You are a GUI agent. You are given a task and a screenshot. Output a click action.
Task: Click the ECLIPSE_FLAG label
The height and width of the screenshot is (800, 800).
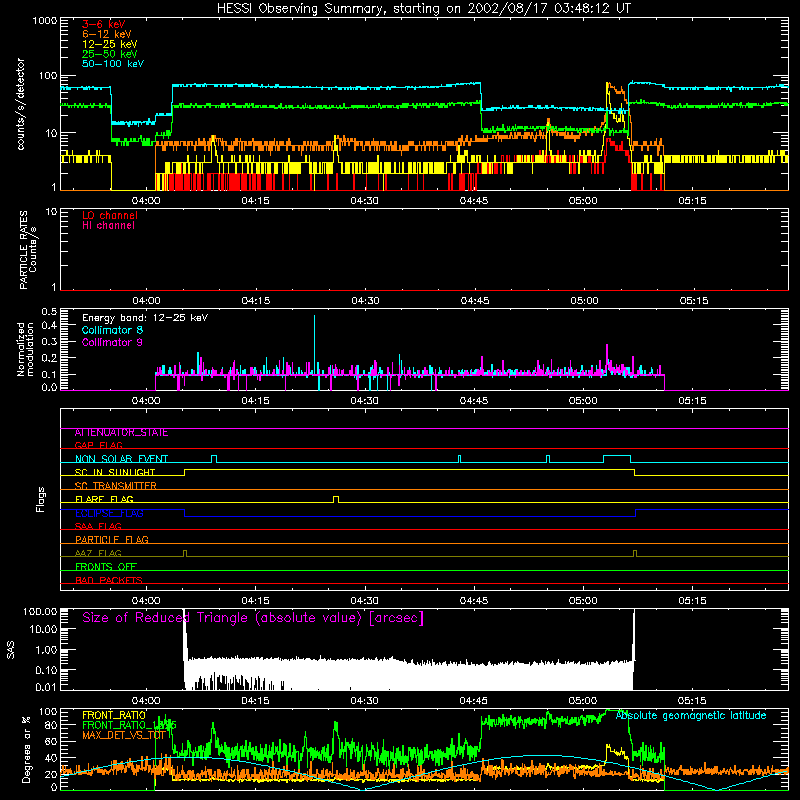pos(109,513)
